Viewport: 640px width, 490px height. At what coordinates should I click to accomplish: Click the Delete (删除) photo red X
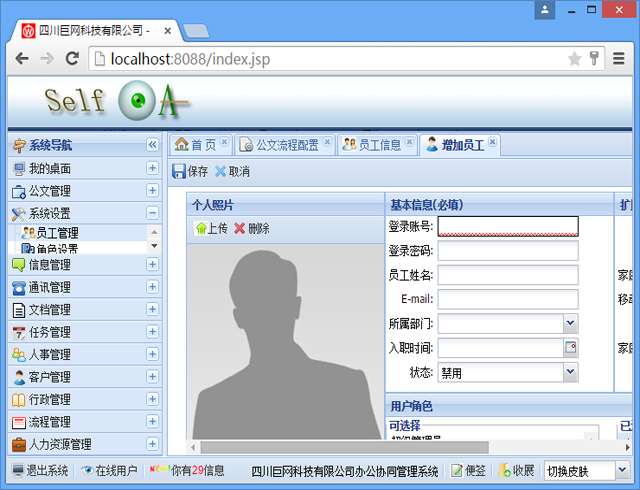click(x=240, y=228)
